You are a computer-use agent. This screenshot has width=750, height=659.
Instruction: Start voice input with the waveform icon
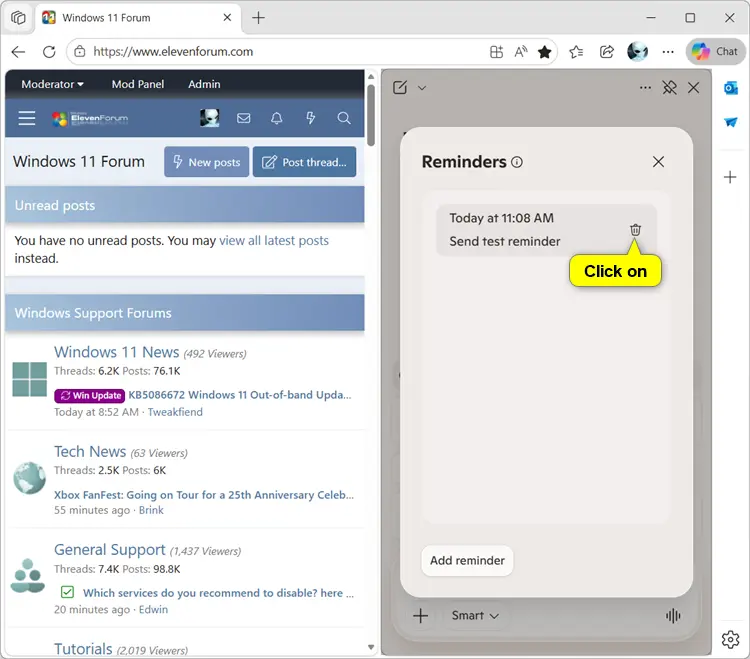coord(673,616)
